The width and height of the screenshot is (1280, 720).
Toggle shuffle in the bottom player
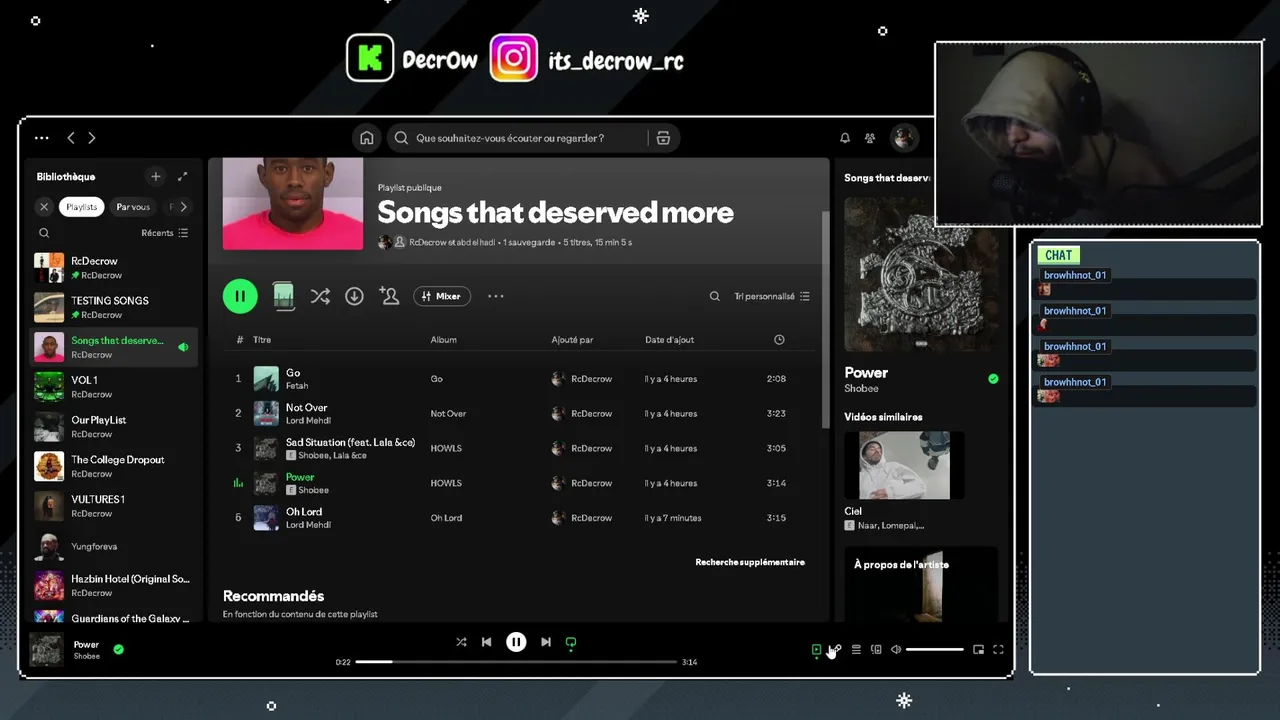coord(461,642)
